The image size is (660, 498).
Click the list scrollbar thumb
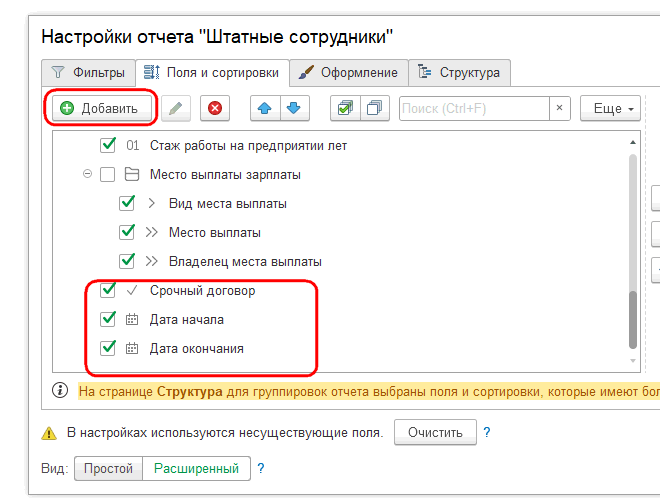coord(633,320)
